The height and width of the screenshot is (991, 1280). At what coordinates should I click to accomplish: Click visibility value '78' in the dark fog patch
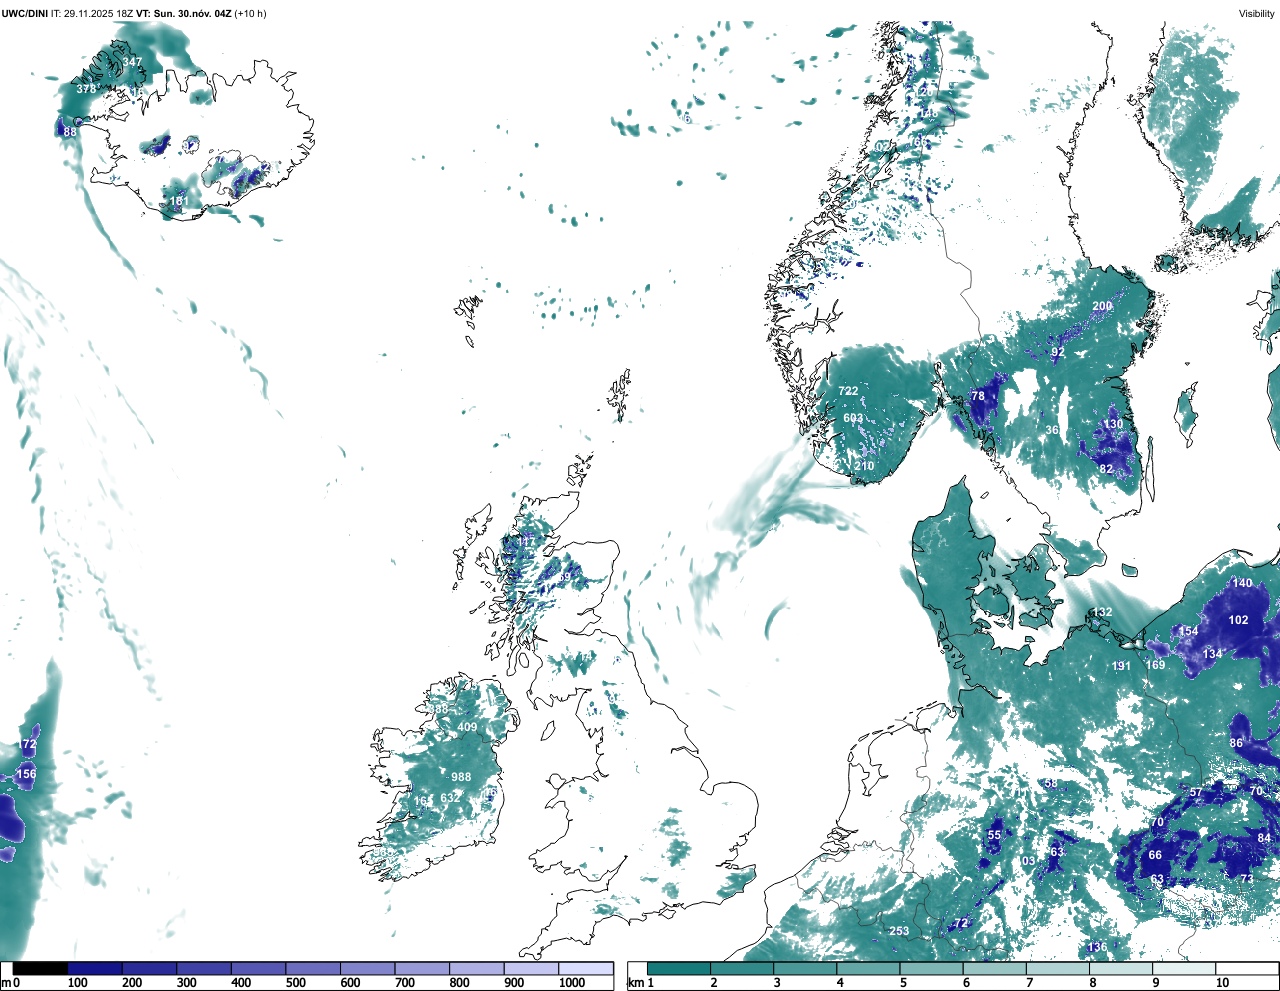pyautogui.click(x=978, y=395)
